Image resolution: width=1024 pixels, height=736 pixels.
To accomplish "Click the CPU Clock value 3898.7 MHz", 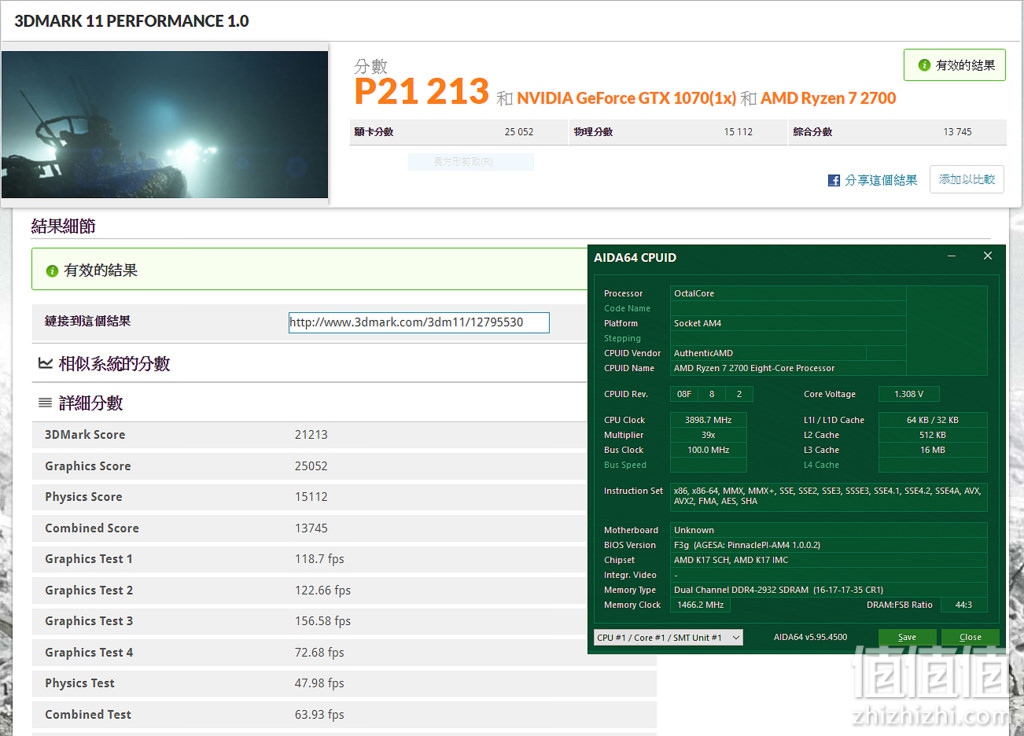I will coord(708,421).
